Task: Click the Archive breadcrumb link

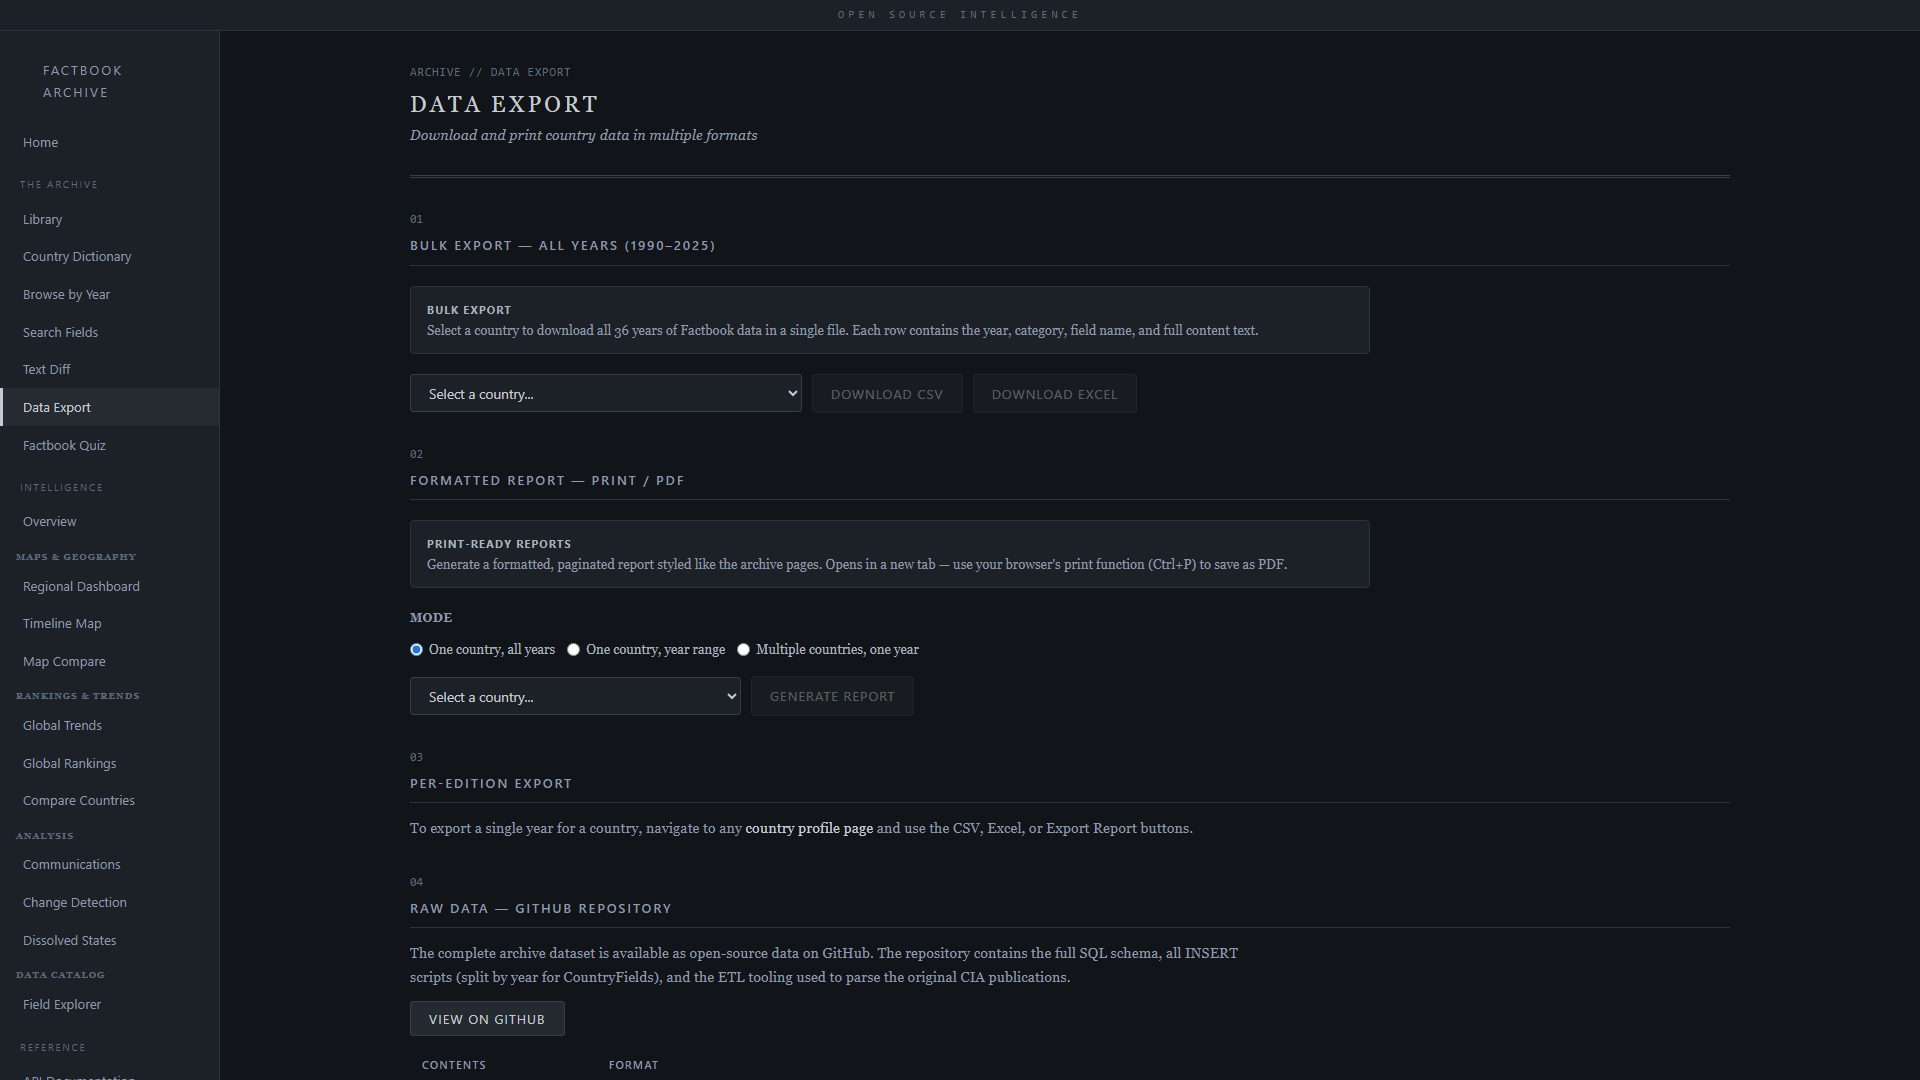Action: coord(435,72)
